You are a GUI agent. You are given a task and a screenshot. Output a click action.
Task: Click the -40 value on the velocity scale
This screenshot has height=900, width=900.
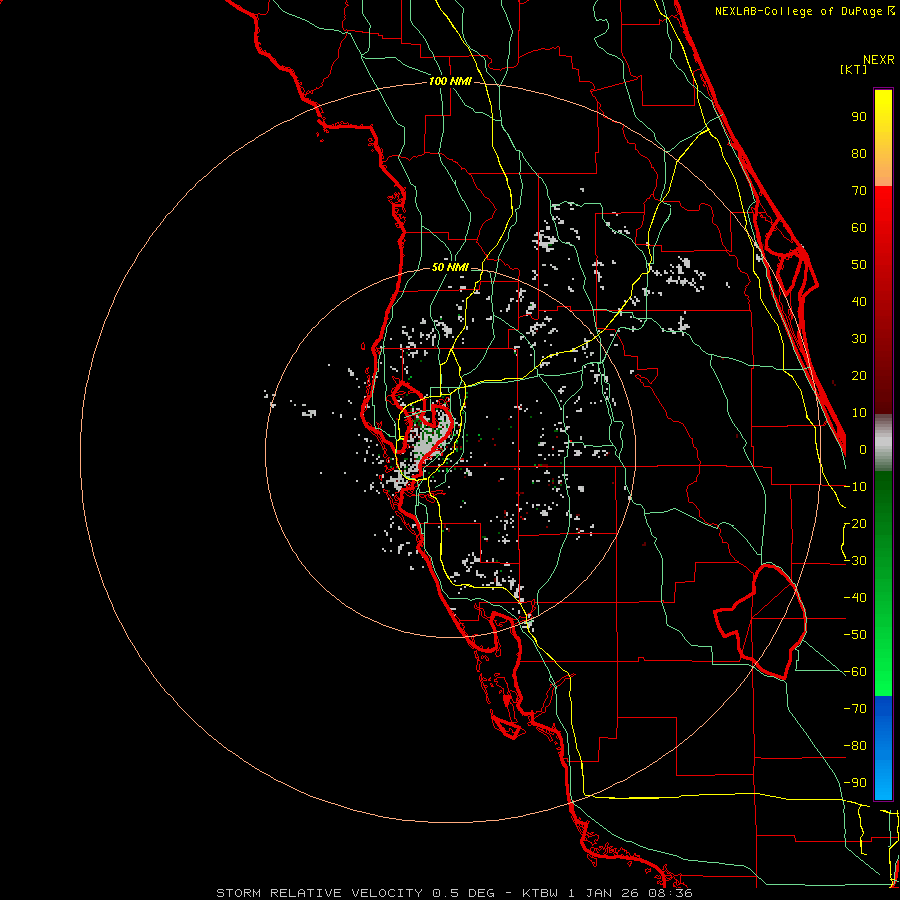click(x=856, y=598)
